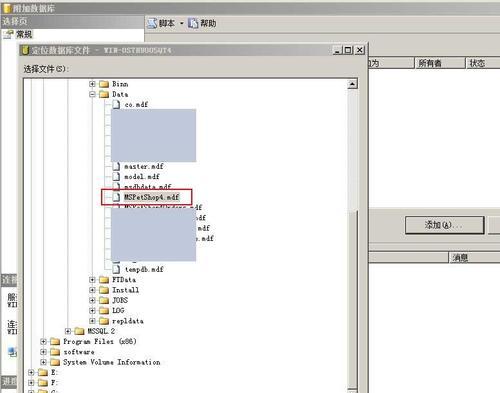Click the file list scroll-up arrow
The image size is (500, 393).
coord(352,84)
